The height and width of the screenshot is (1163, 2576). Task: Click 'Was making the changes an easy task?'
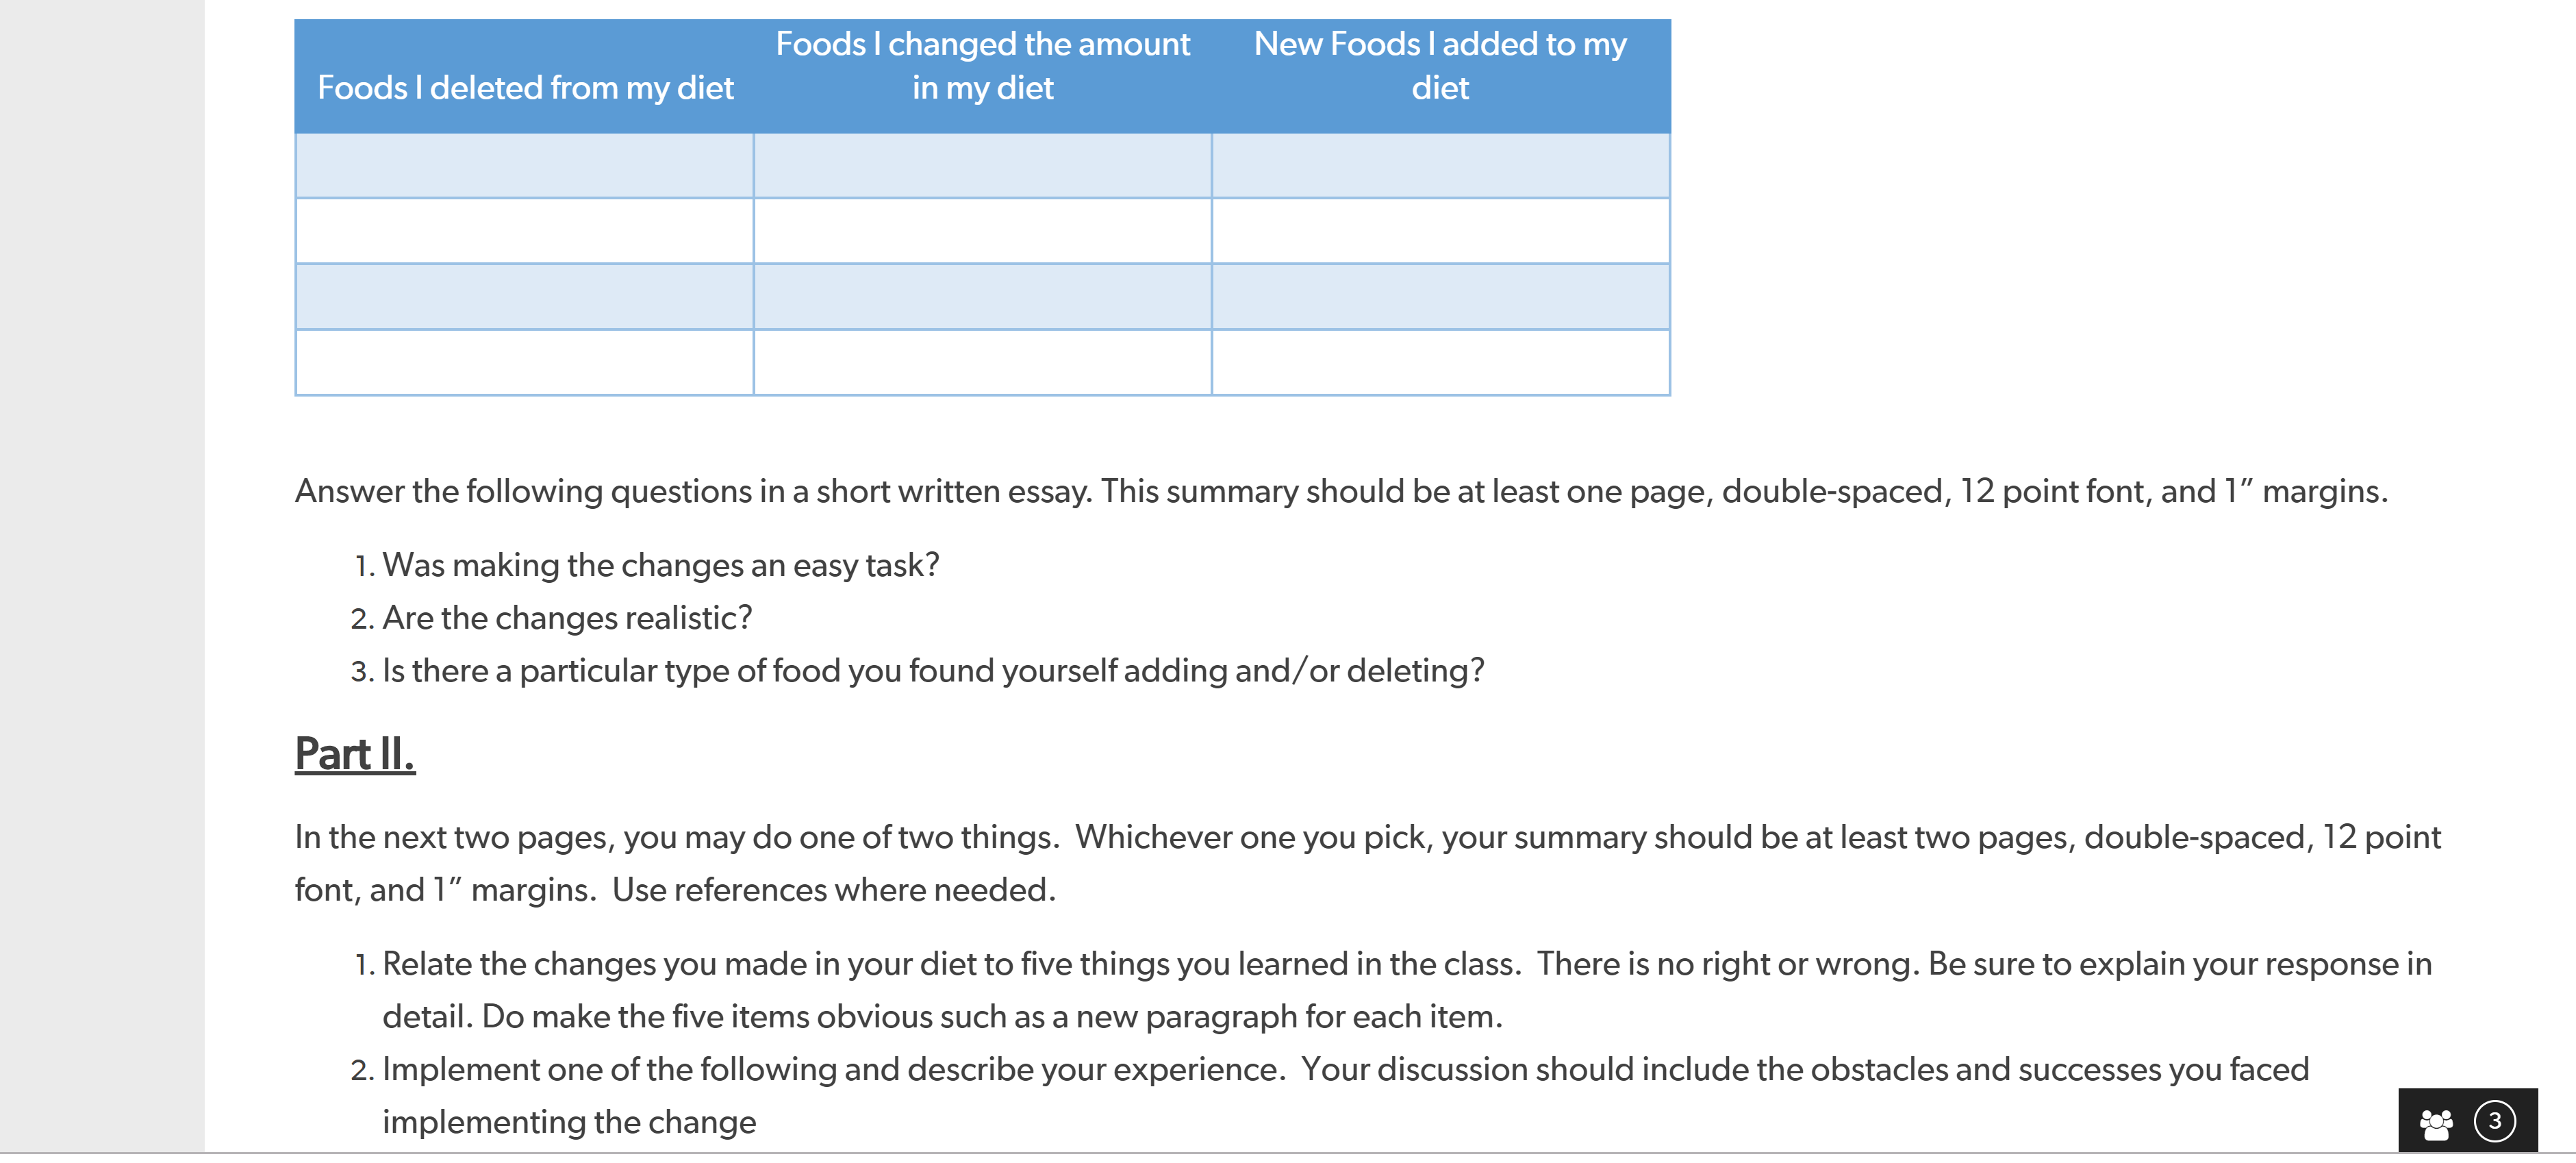point(661,566)
